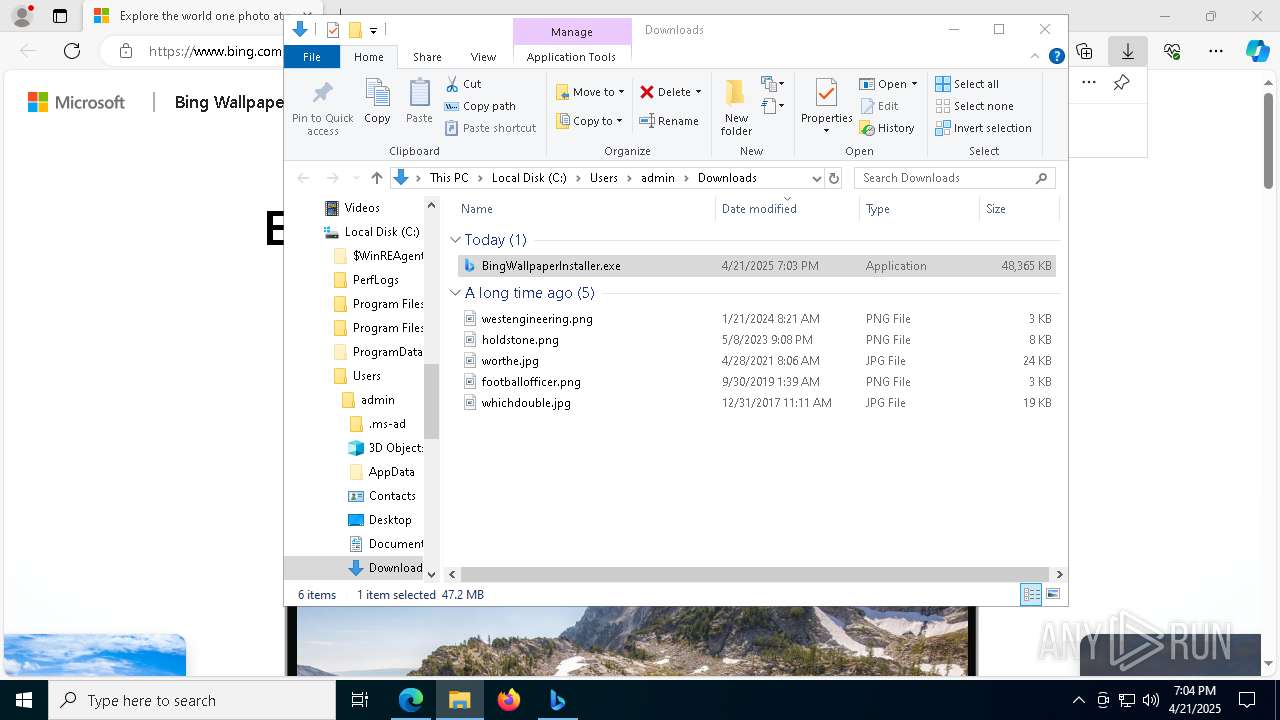
Task: Click Local Disk (C:) in address path
Action: pos(529,178)
